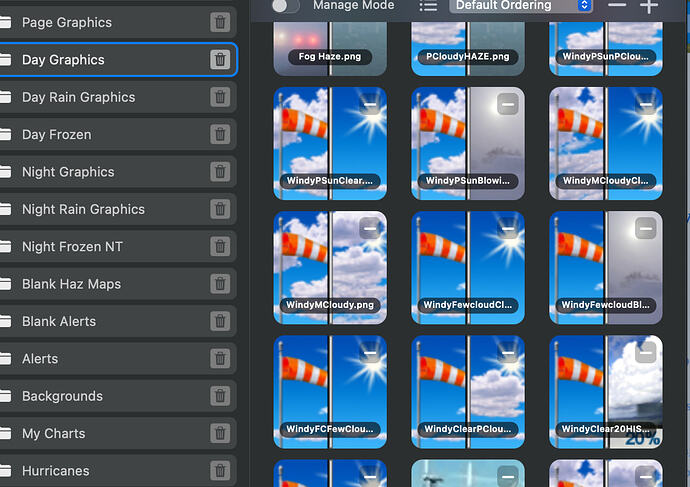Screen dimensions: 690x487
Task: Select the WindyPSunPClou thumbnail
Action: coord(606,49)
